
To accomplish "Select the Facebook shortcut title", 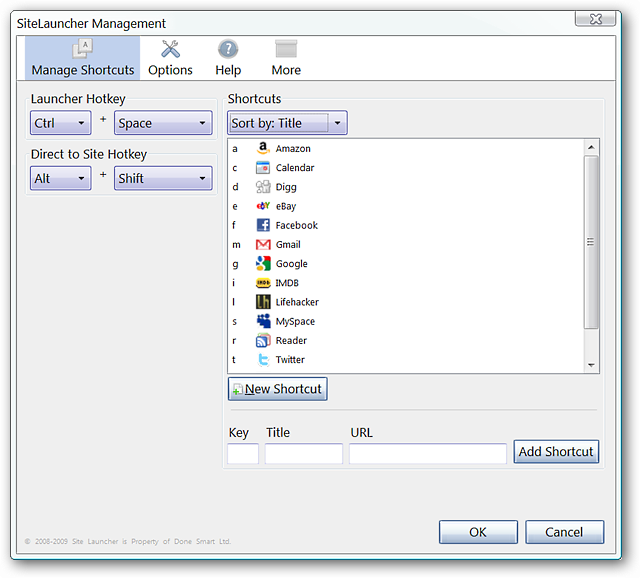I will [297, 225].
